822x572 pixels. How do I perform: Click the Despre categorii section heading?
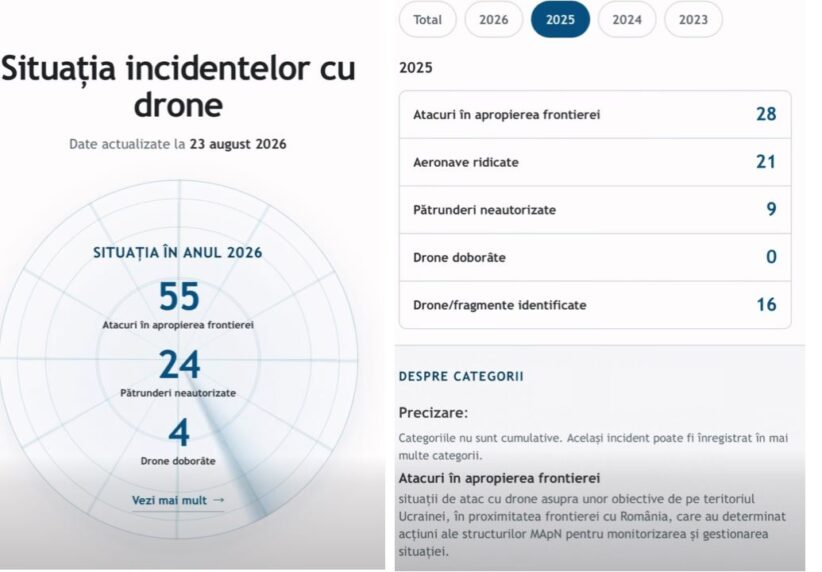461,376
